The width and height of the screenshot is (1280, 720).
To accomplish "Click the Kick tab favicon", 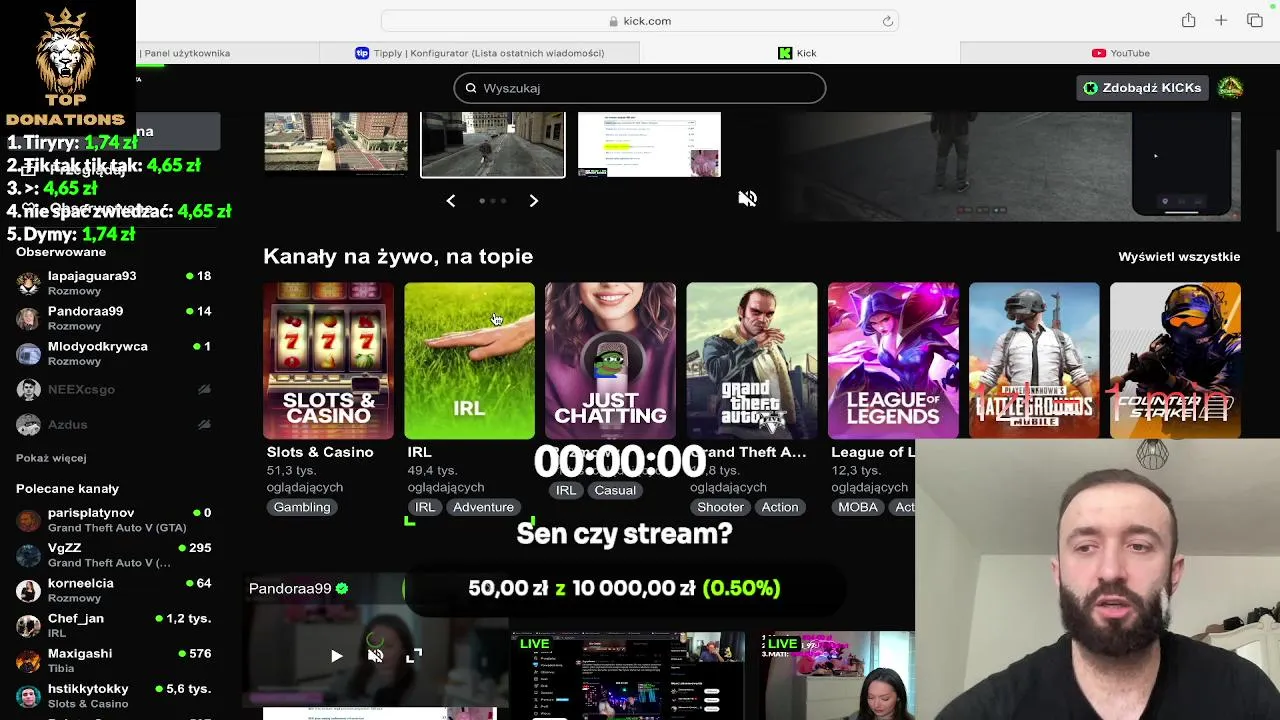I will click(785, 53).
